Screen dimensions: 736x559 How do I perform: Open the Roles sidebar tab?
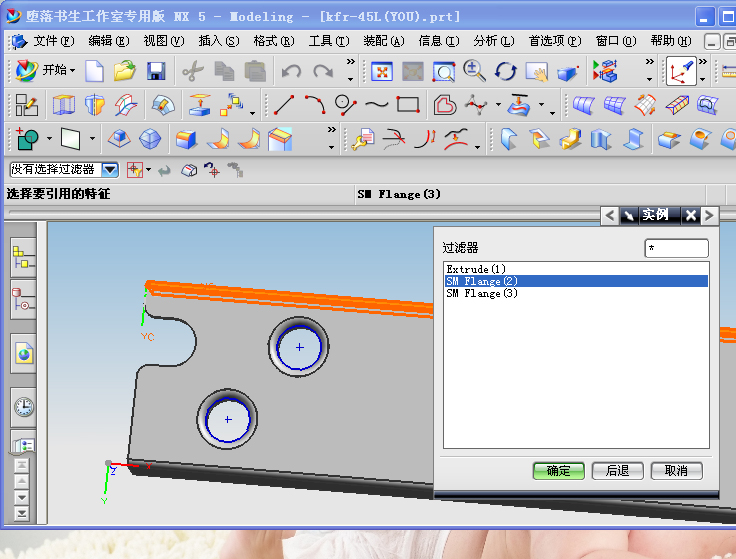point(23,444)
